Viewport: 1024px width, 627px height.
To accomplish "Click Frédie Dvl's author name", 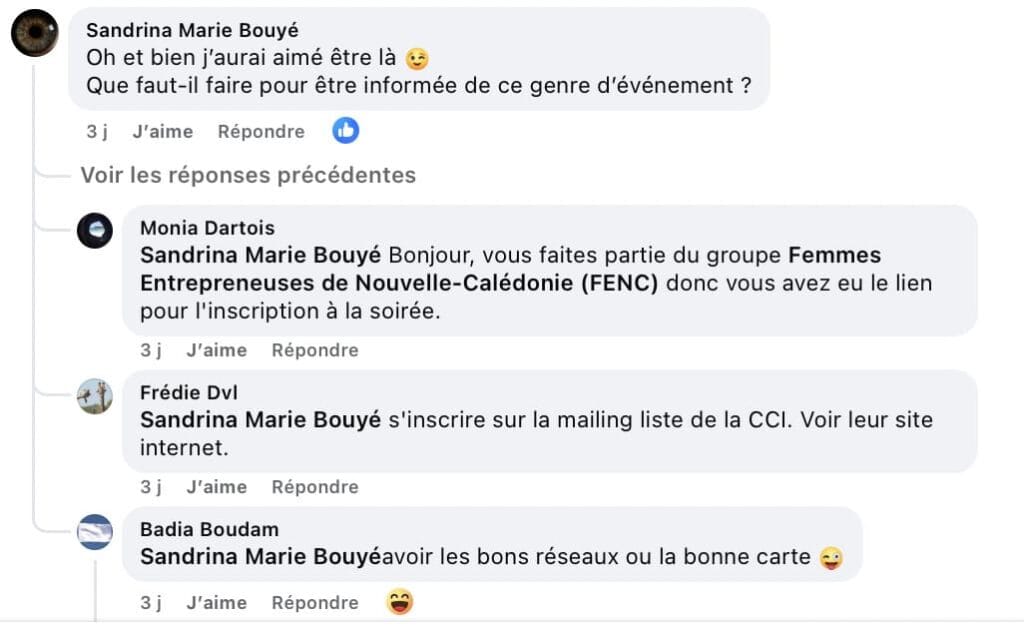I will click(189, 393).
